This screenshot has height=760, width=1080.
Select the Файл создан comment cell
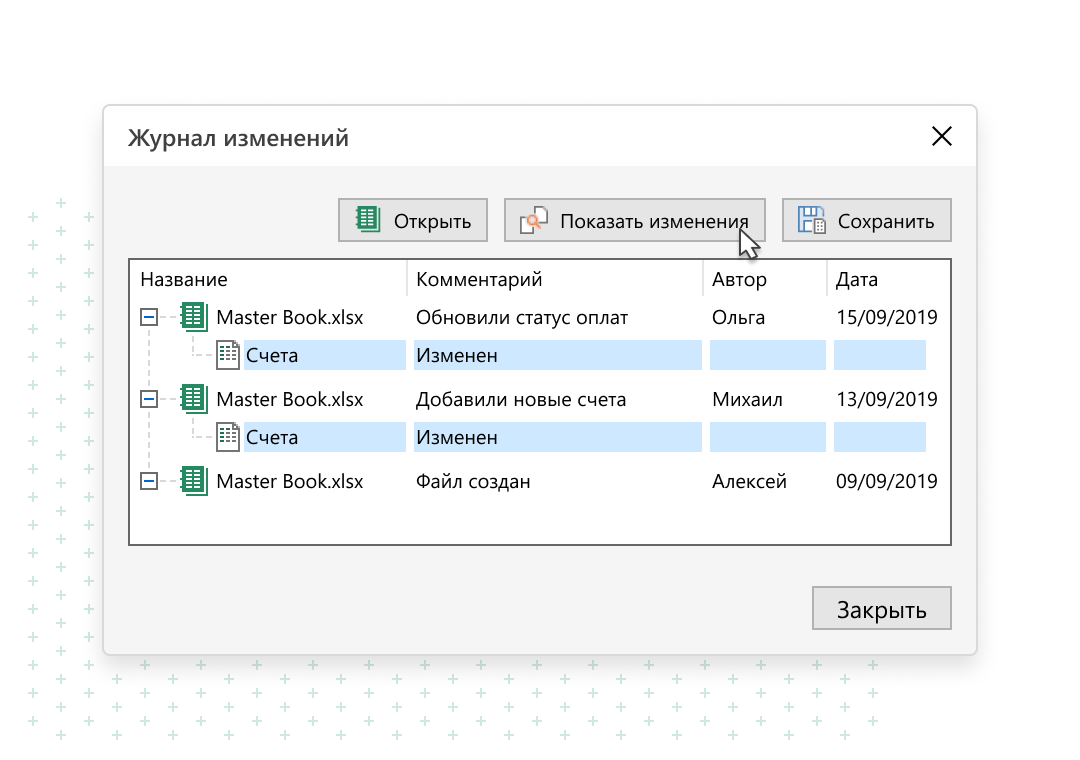(x=473, y=482)
